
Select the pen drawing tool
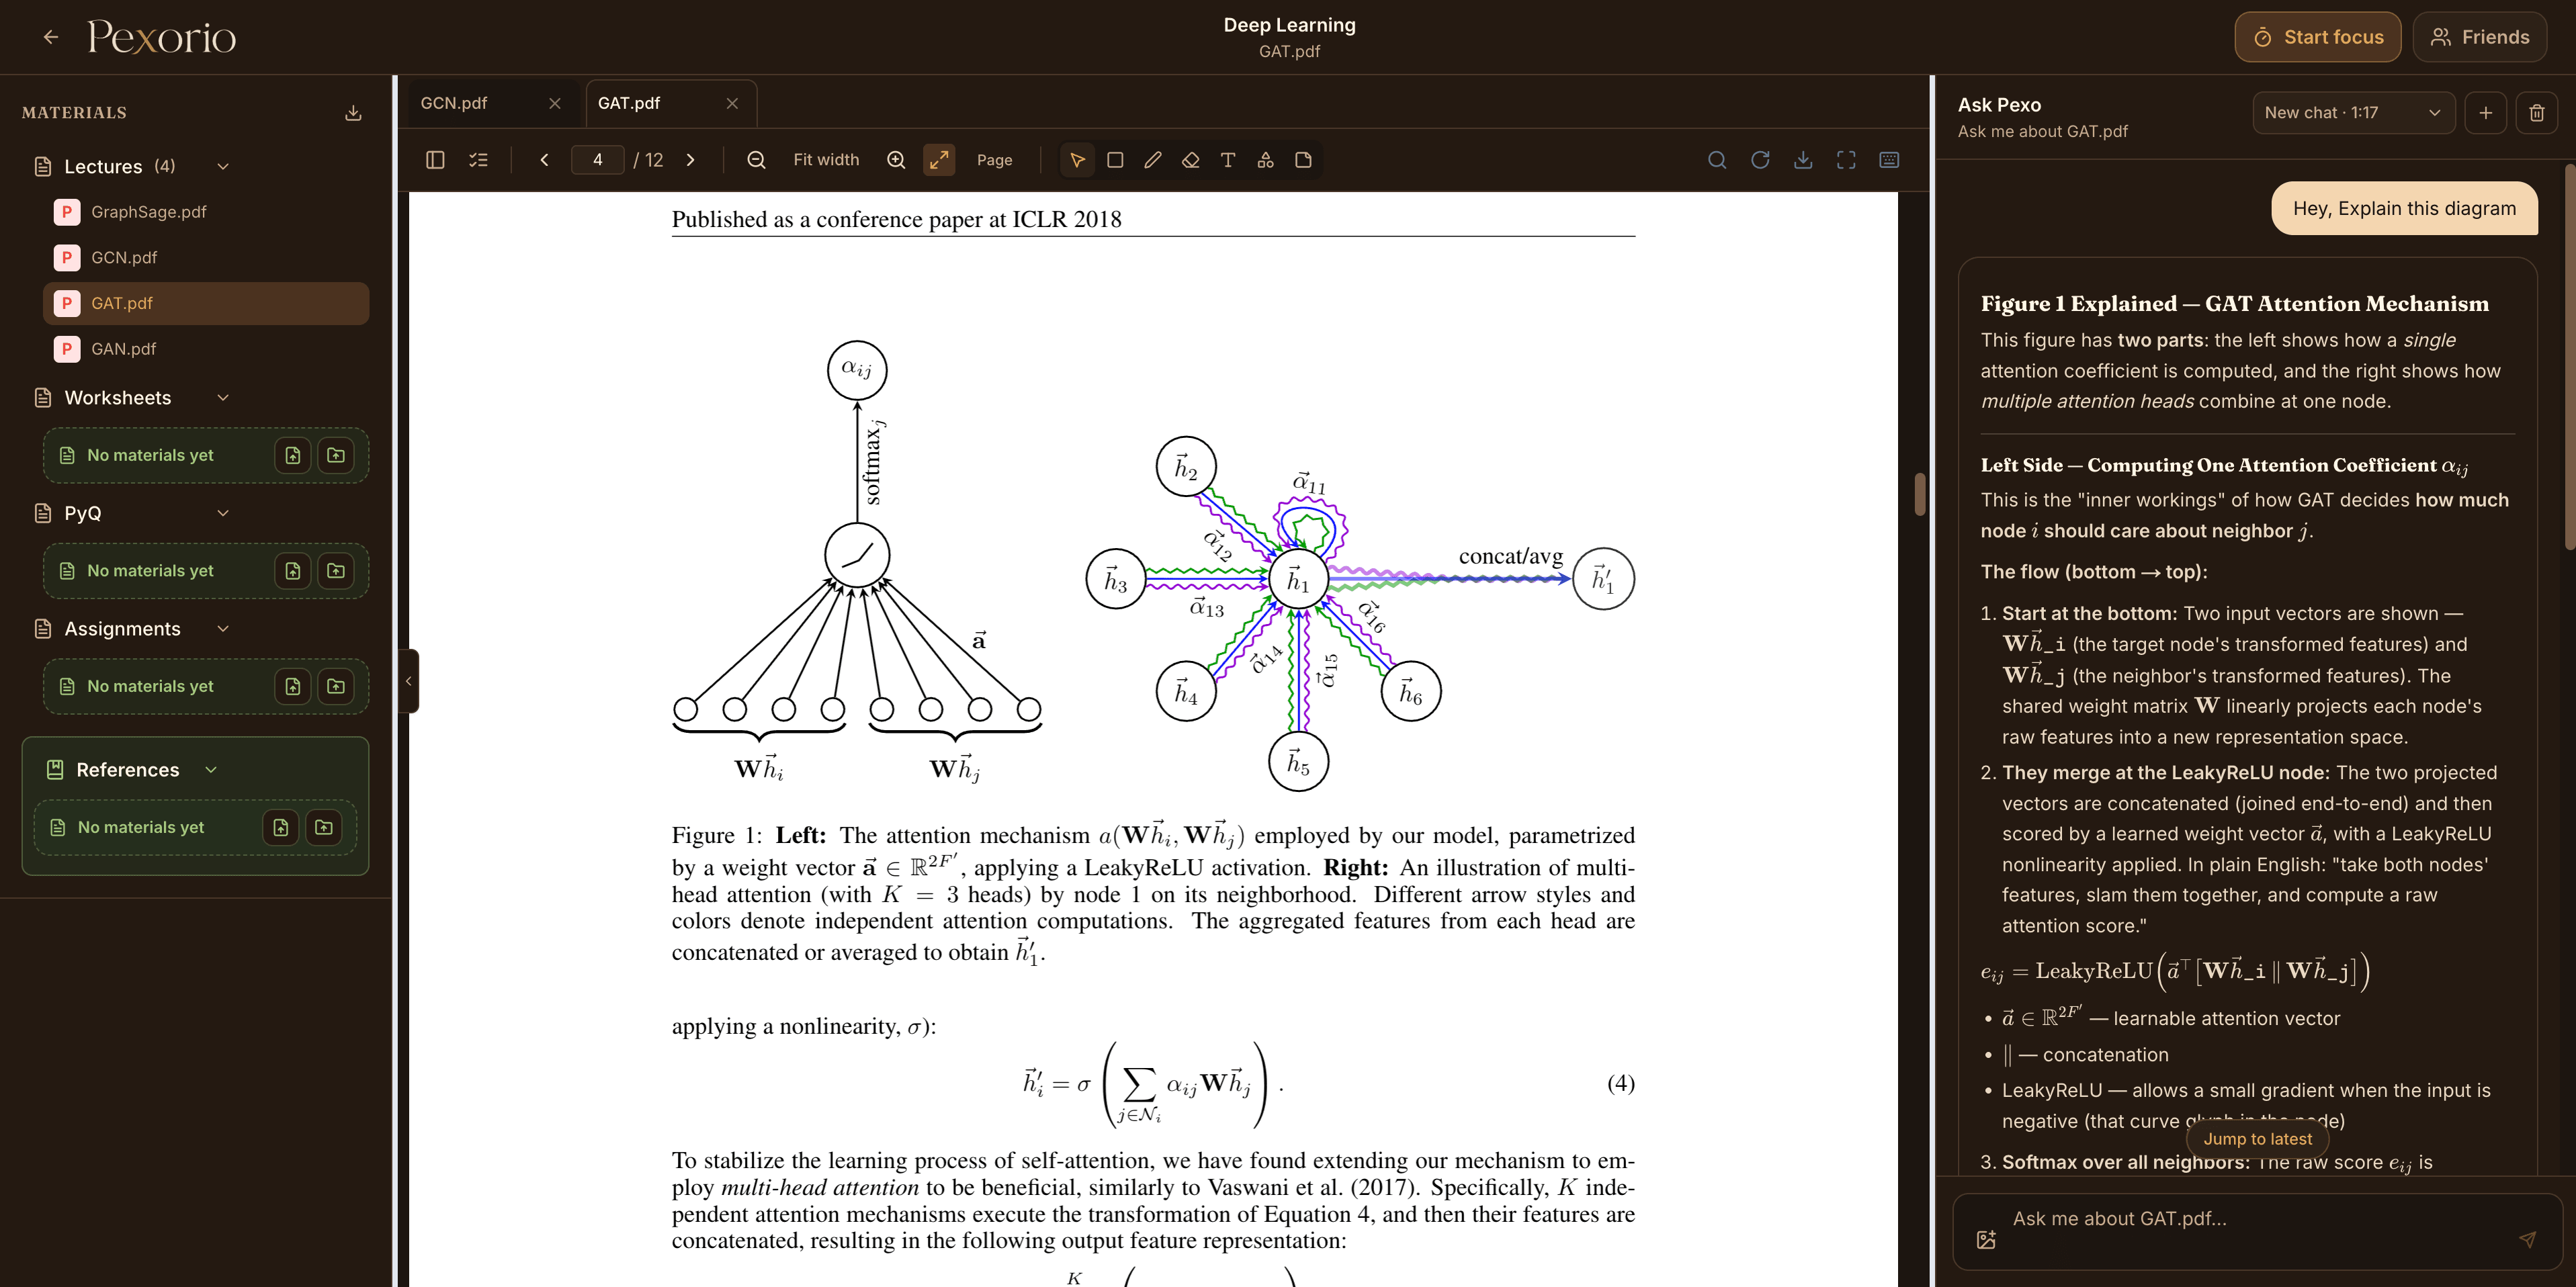coord(1153,160)
